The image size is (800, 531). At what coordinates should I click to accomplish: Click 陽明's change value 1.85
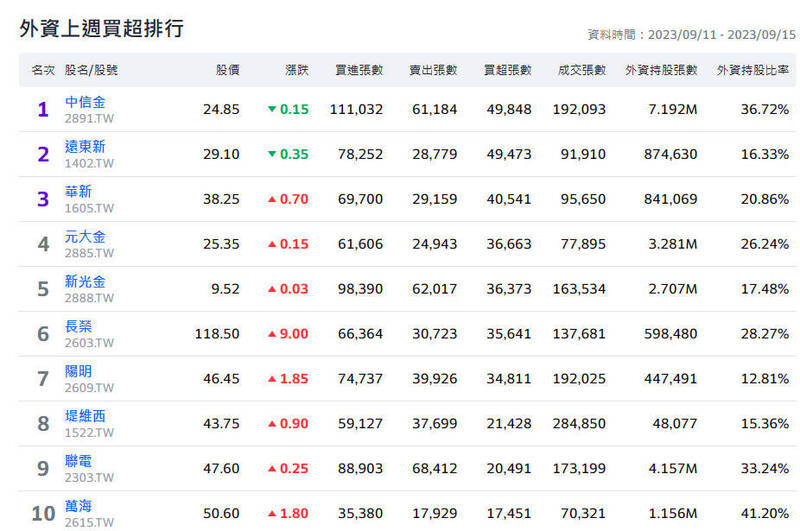[x=288, y=378]
